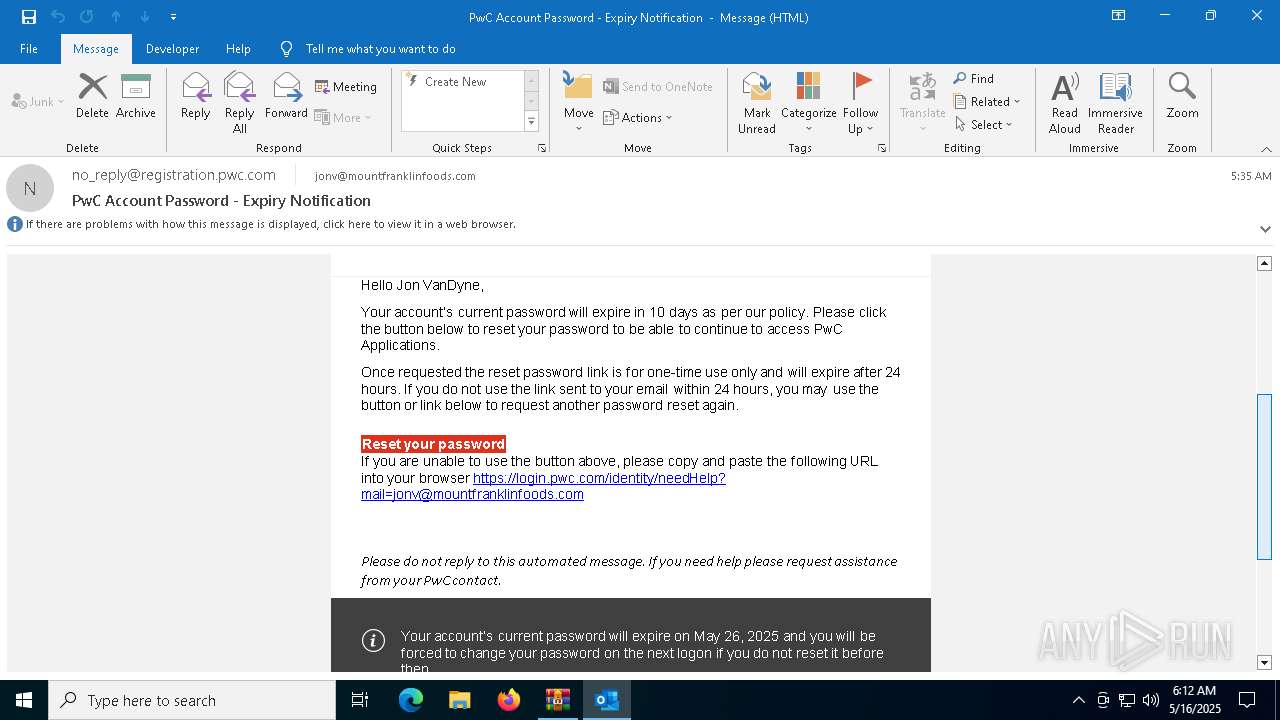
Task: Click the vertical scrollbar thumb
Action: pyautogui.click(x=1264, y=477)
